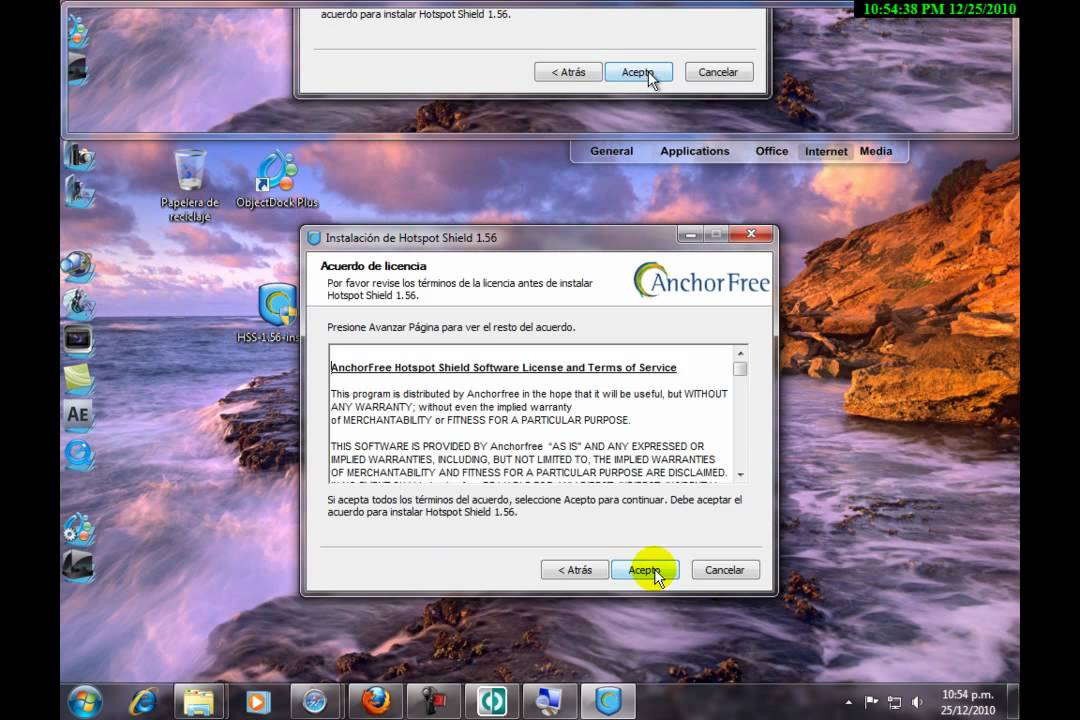Open the volume speaker tray icon
The height and width of the screenshot is (720, 1080).
point(917,702)
